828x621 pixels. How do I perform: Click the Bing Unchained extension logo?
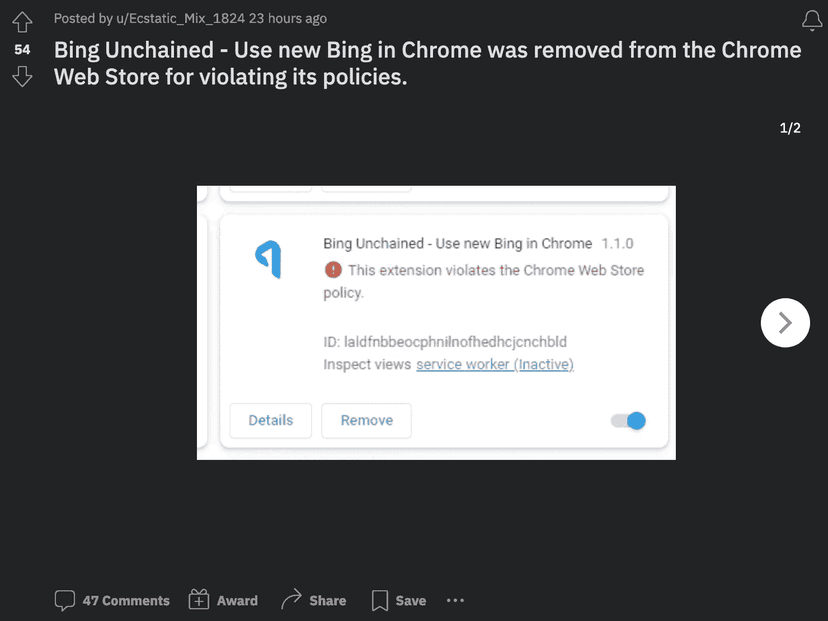(x=269, y=259)
